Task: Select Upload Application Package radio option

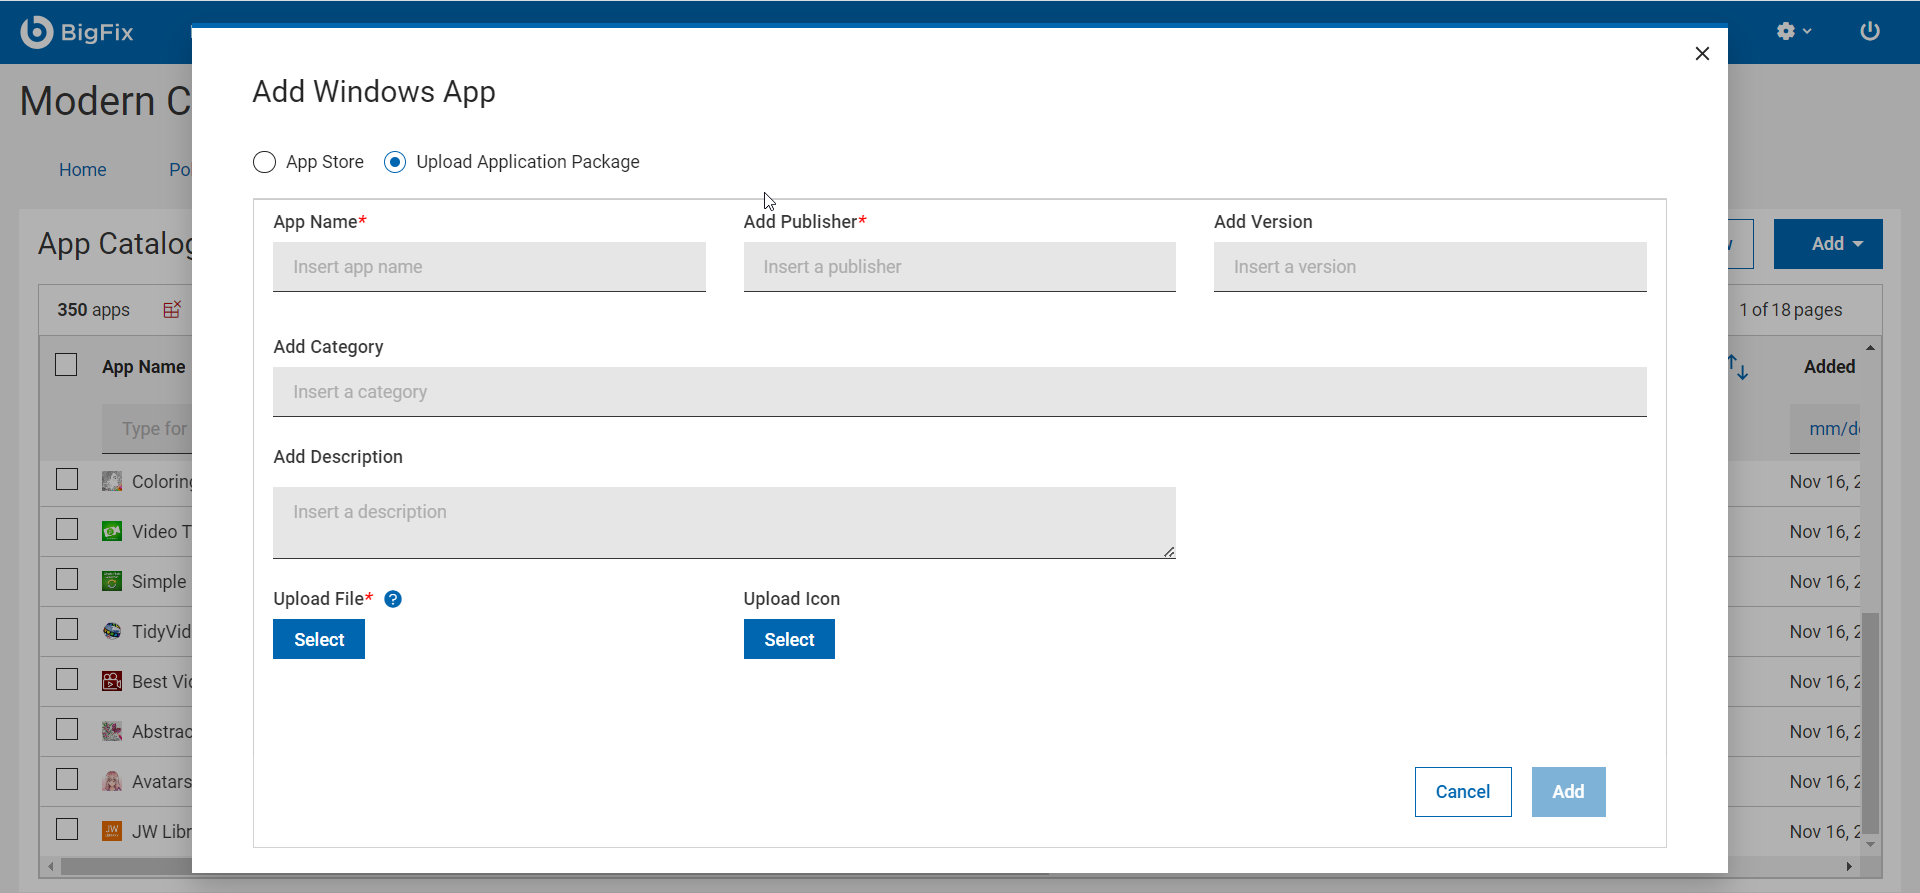Action: [395, 162]
